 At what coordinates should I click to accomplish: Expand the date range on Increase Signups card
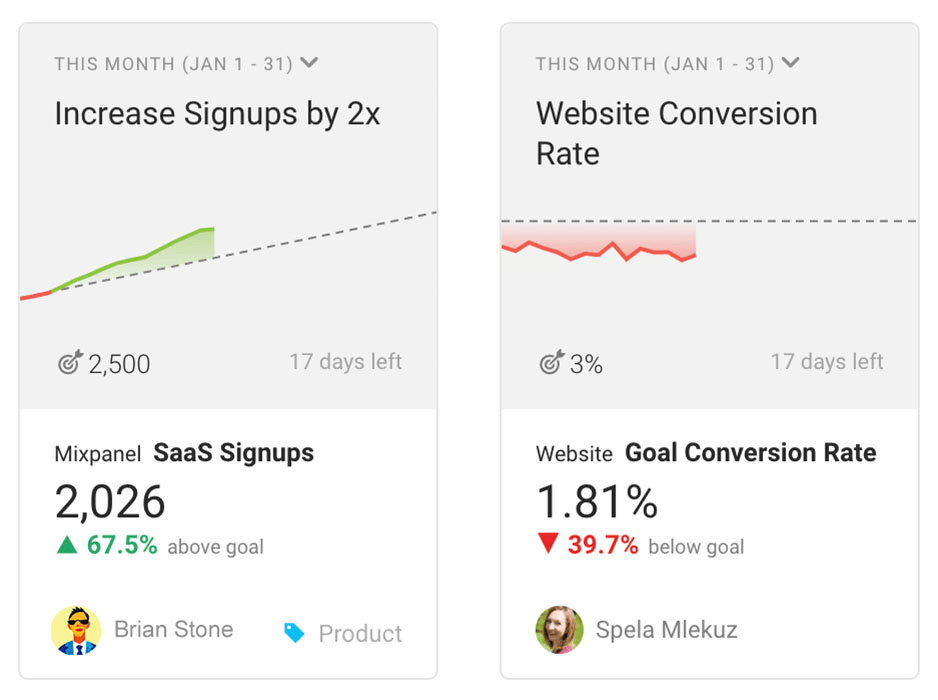[x=309, y=62]
